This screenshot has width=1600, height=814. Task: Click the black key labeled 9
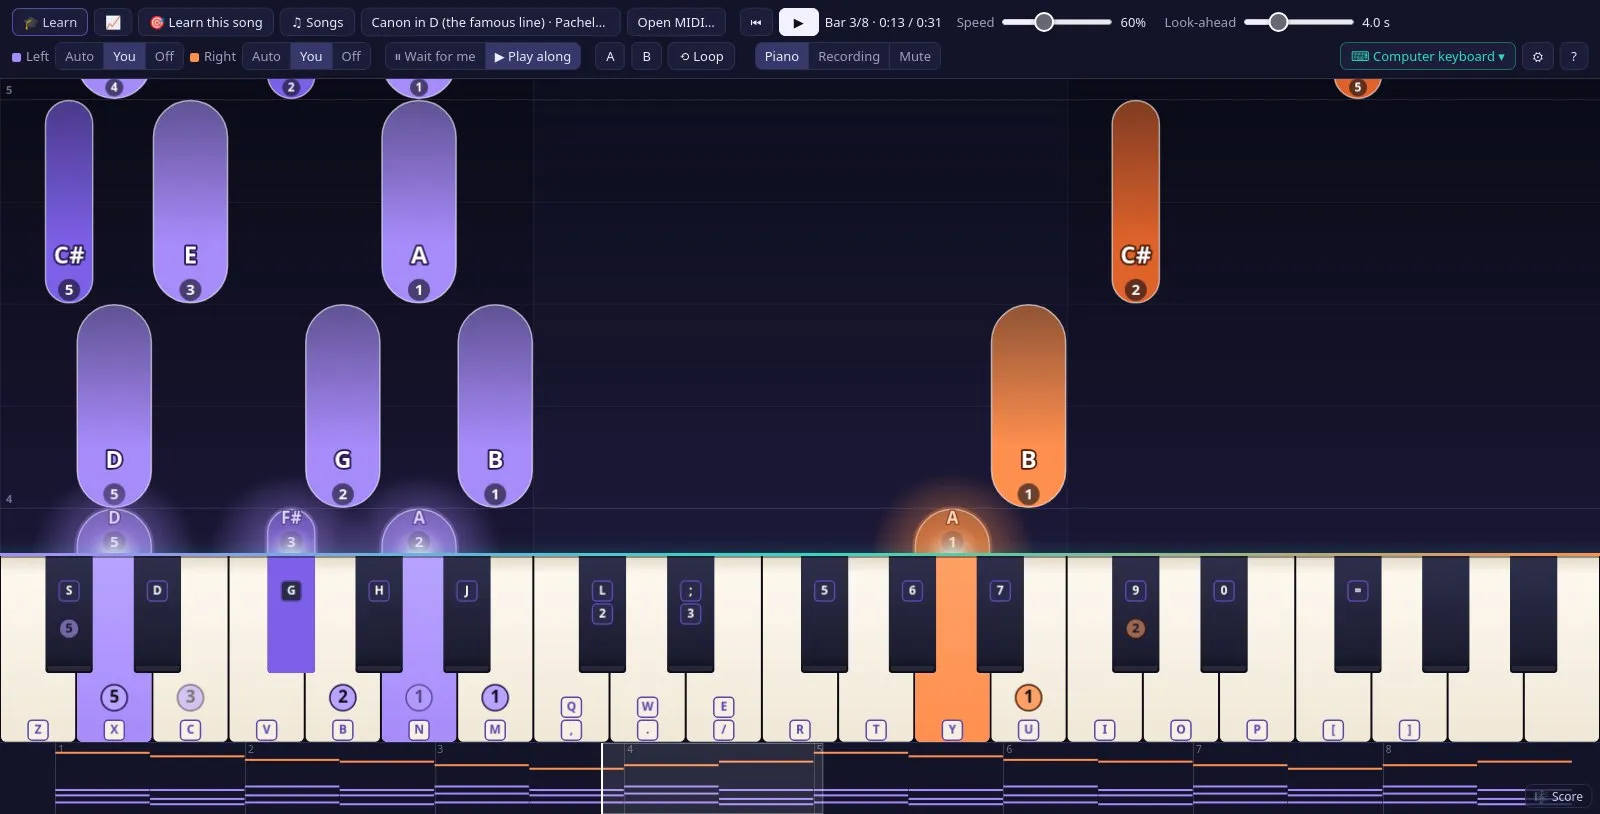tap(1135, 614)
